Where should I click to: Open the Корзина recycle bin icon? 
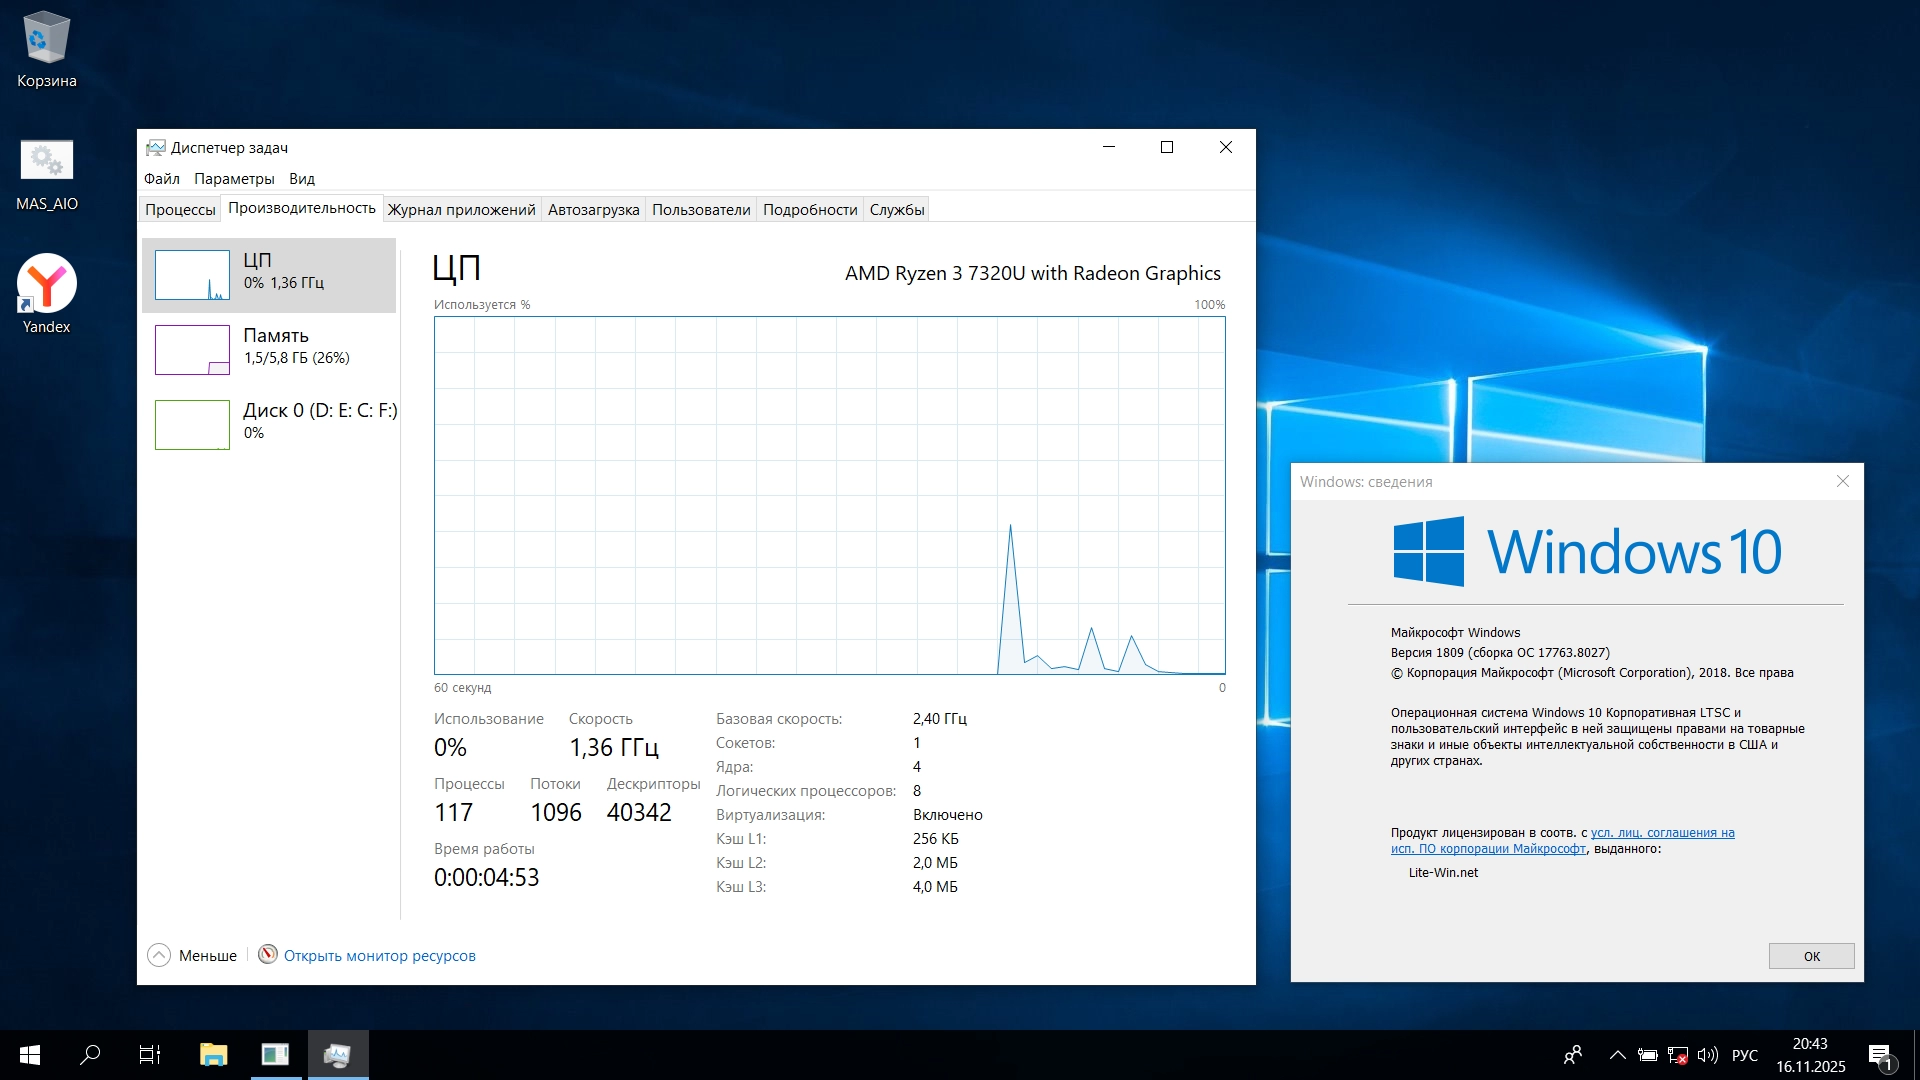(46, 40)
